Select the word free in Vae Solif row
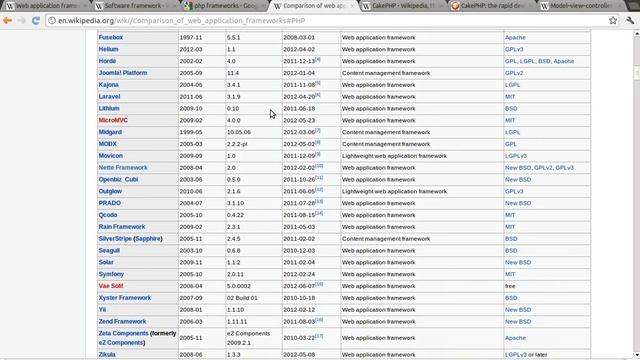This screenshot has width=640, height=360. [510, 286]
